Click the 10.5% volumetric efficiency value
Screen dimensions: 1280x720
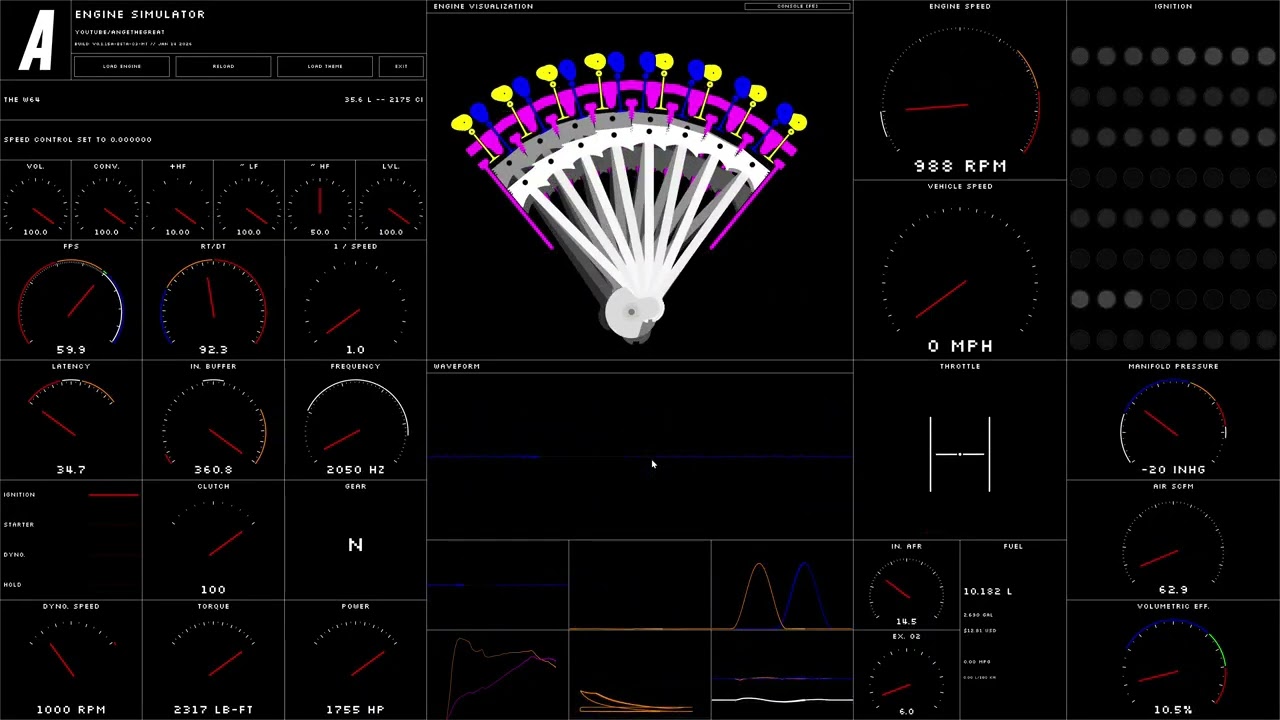point(1173,710)
